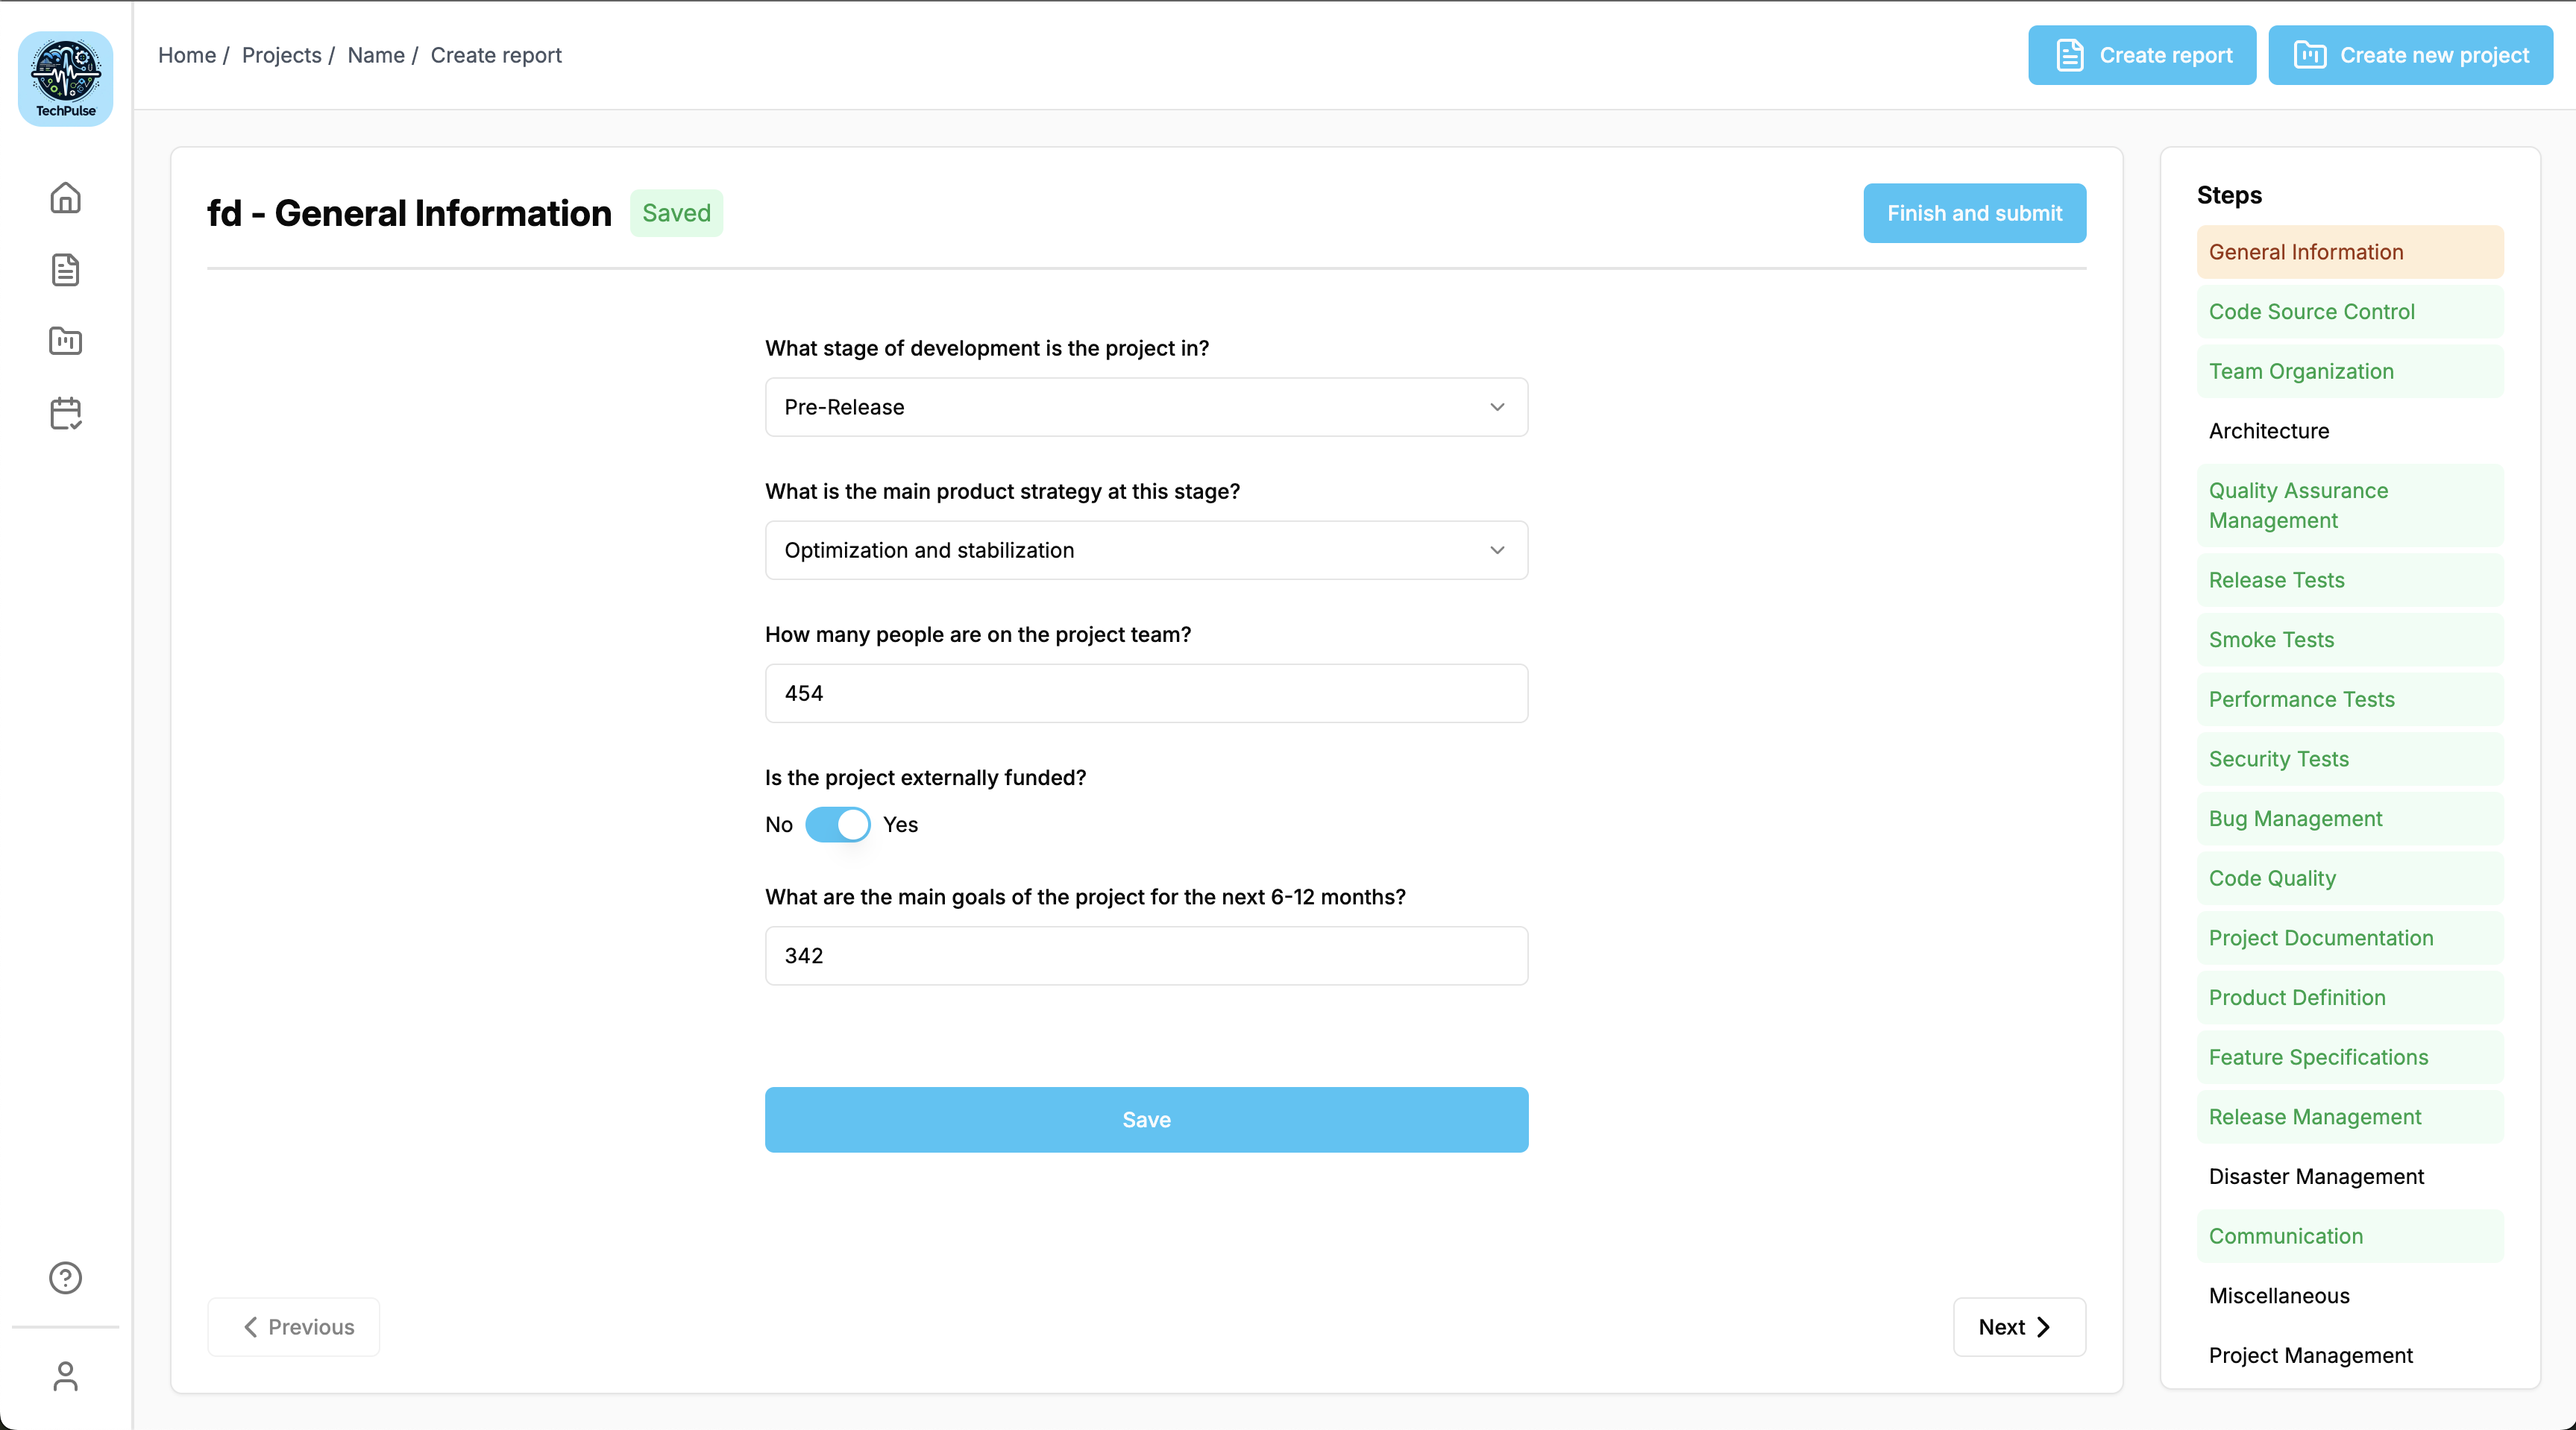
Task: Open the user profile icon
Action: (66, 1376)
